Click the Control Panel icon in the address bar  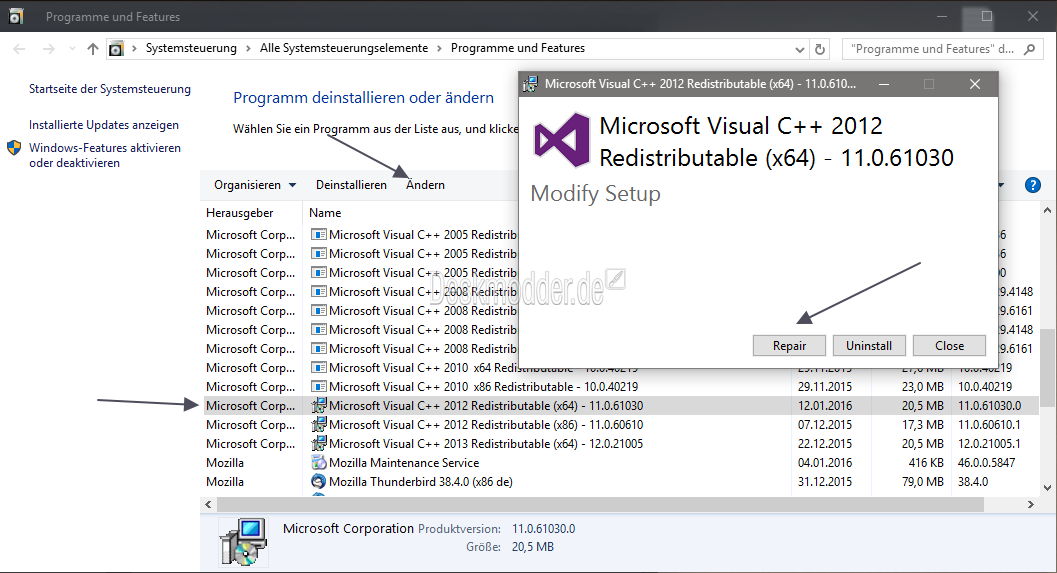[x=117, y=49]
